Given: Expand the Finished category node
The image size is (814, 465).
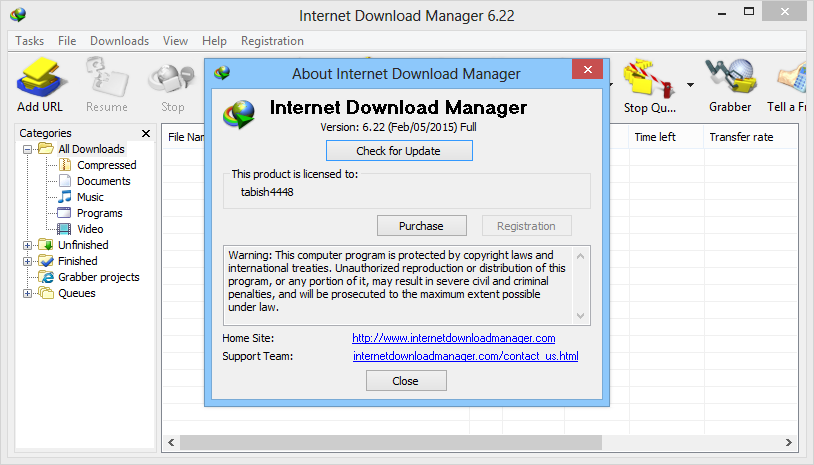Looking at the screenshot, I should tap(28, 261).
